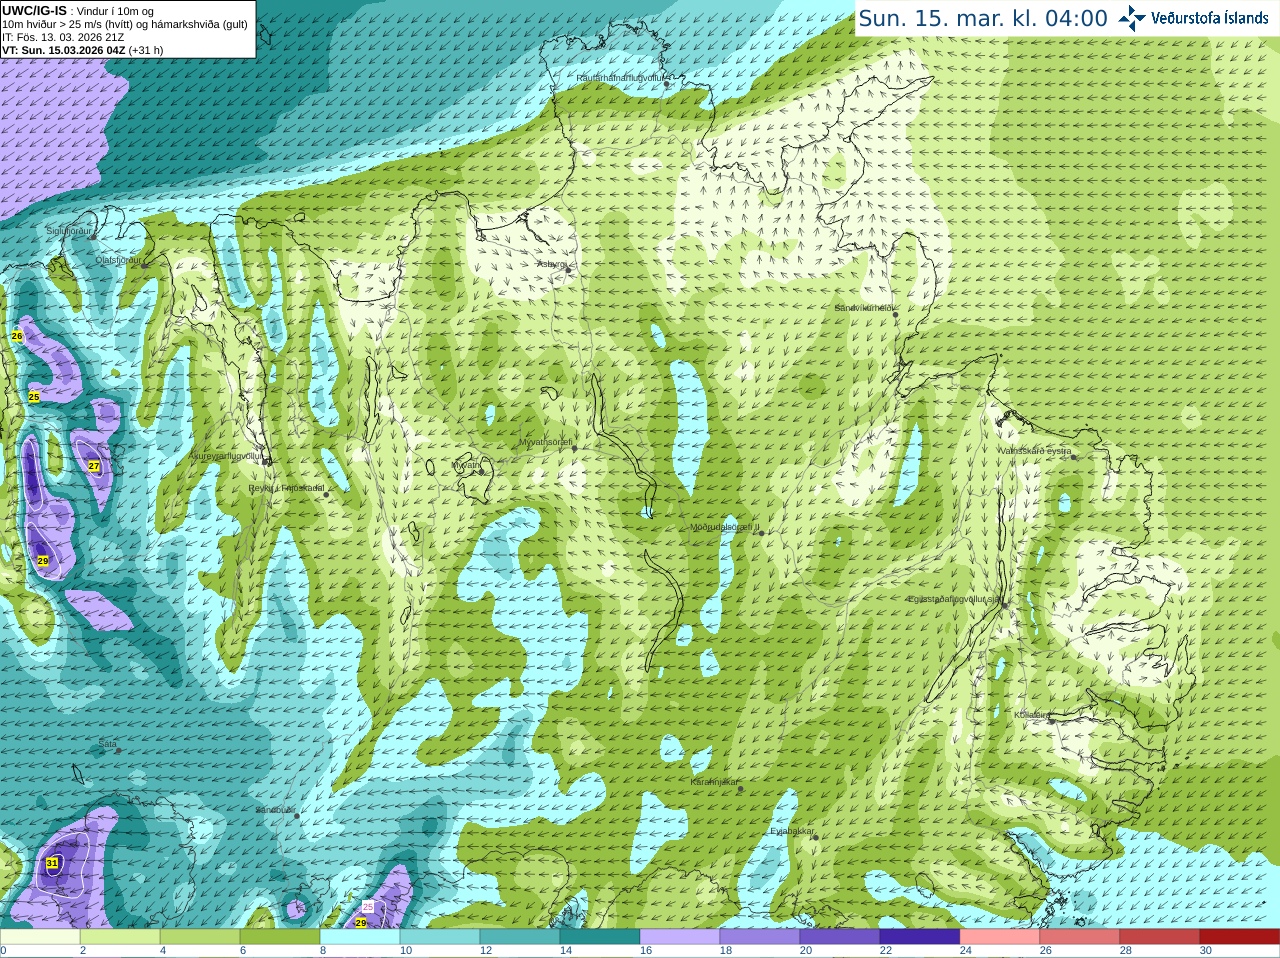
Task: Select the Reykir í Fnjóskadal label
Action: (x=287, y=488)
